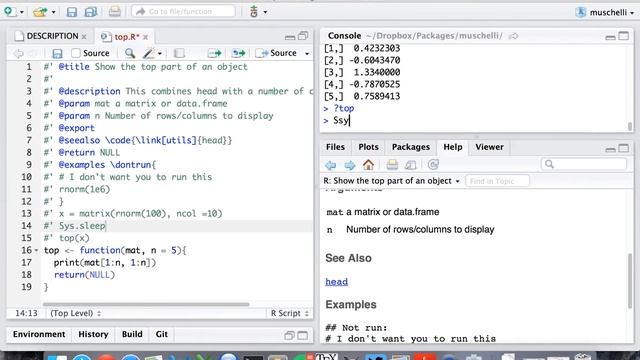Open the (Top Level) scope navigator
Viewport: 640px width, 360px height.
click(x=75, y=313)
